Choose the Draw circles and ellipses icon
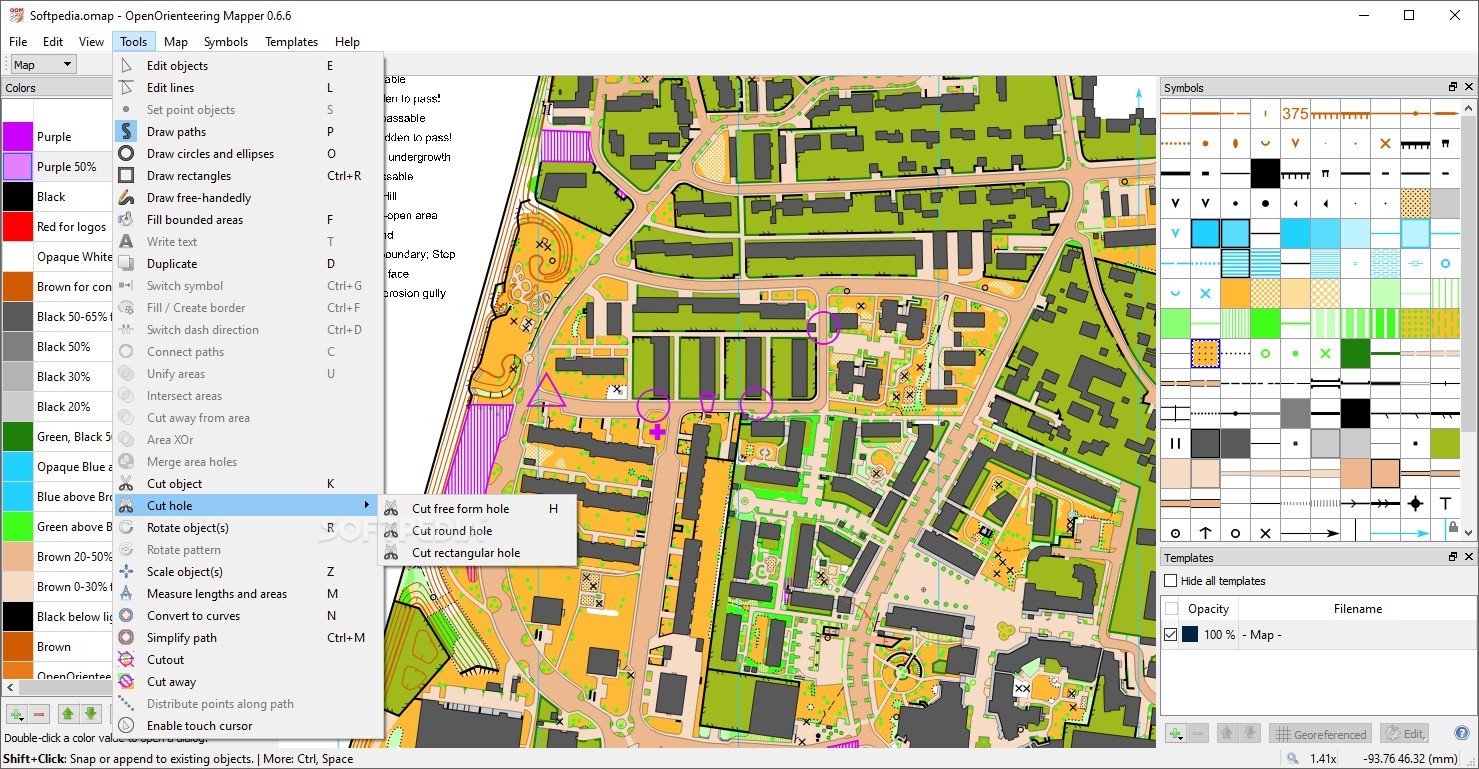 point(126,154)
